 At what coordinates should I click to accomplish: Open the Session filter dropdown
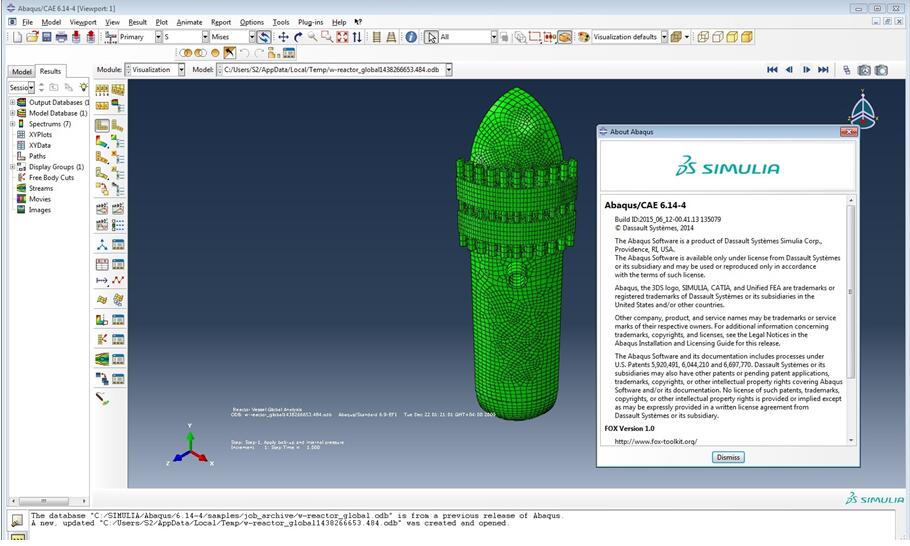pyautogui.click(x=31, y=88)
